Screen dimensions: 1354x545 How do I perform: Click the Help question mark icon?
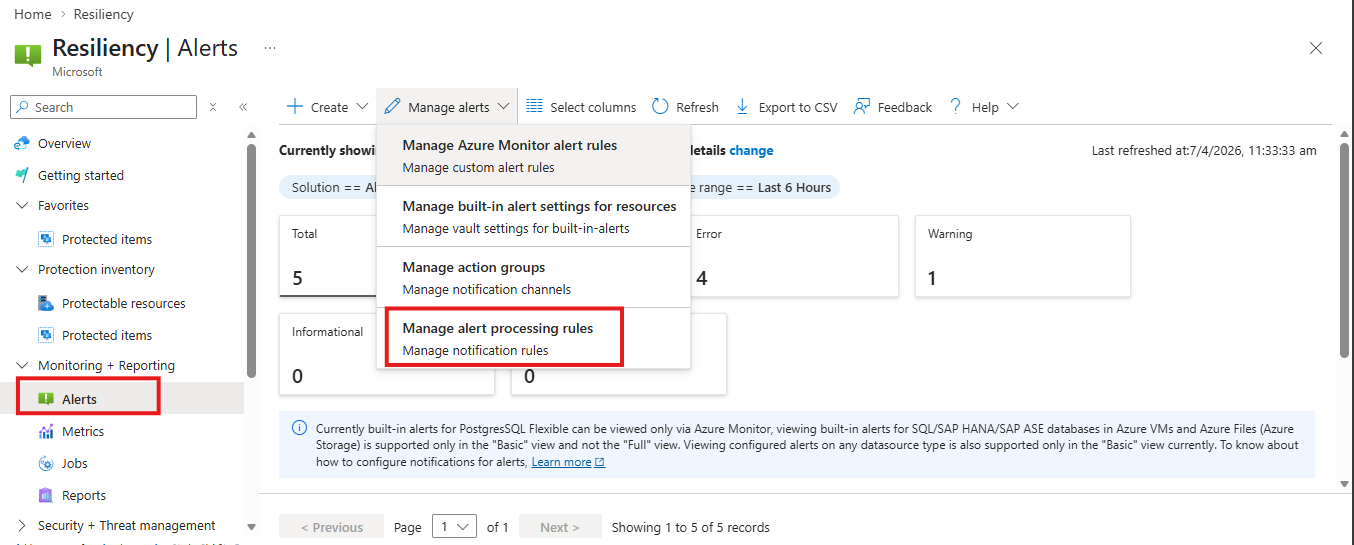tap(955, 106)
